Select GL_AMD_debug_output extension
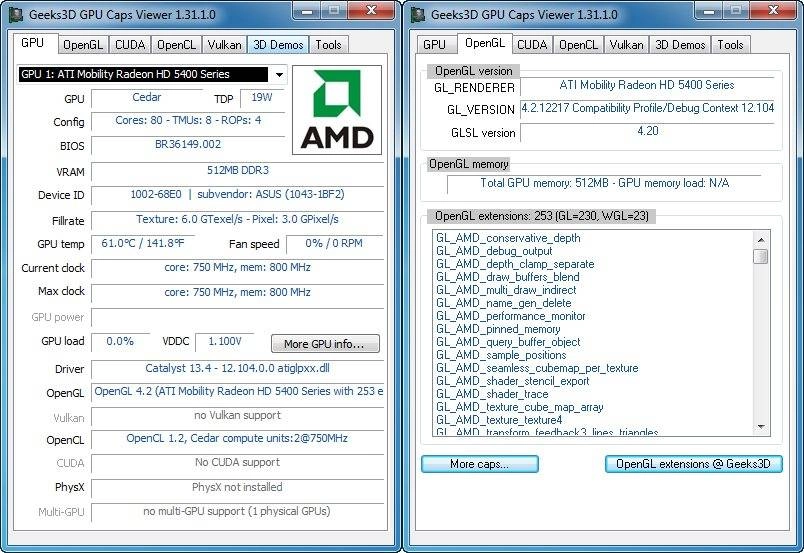This screenshot has width=804, height=553. [494, 251]
